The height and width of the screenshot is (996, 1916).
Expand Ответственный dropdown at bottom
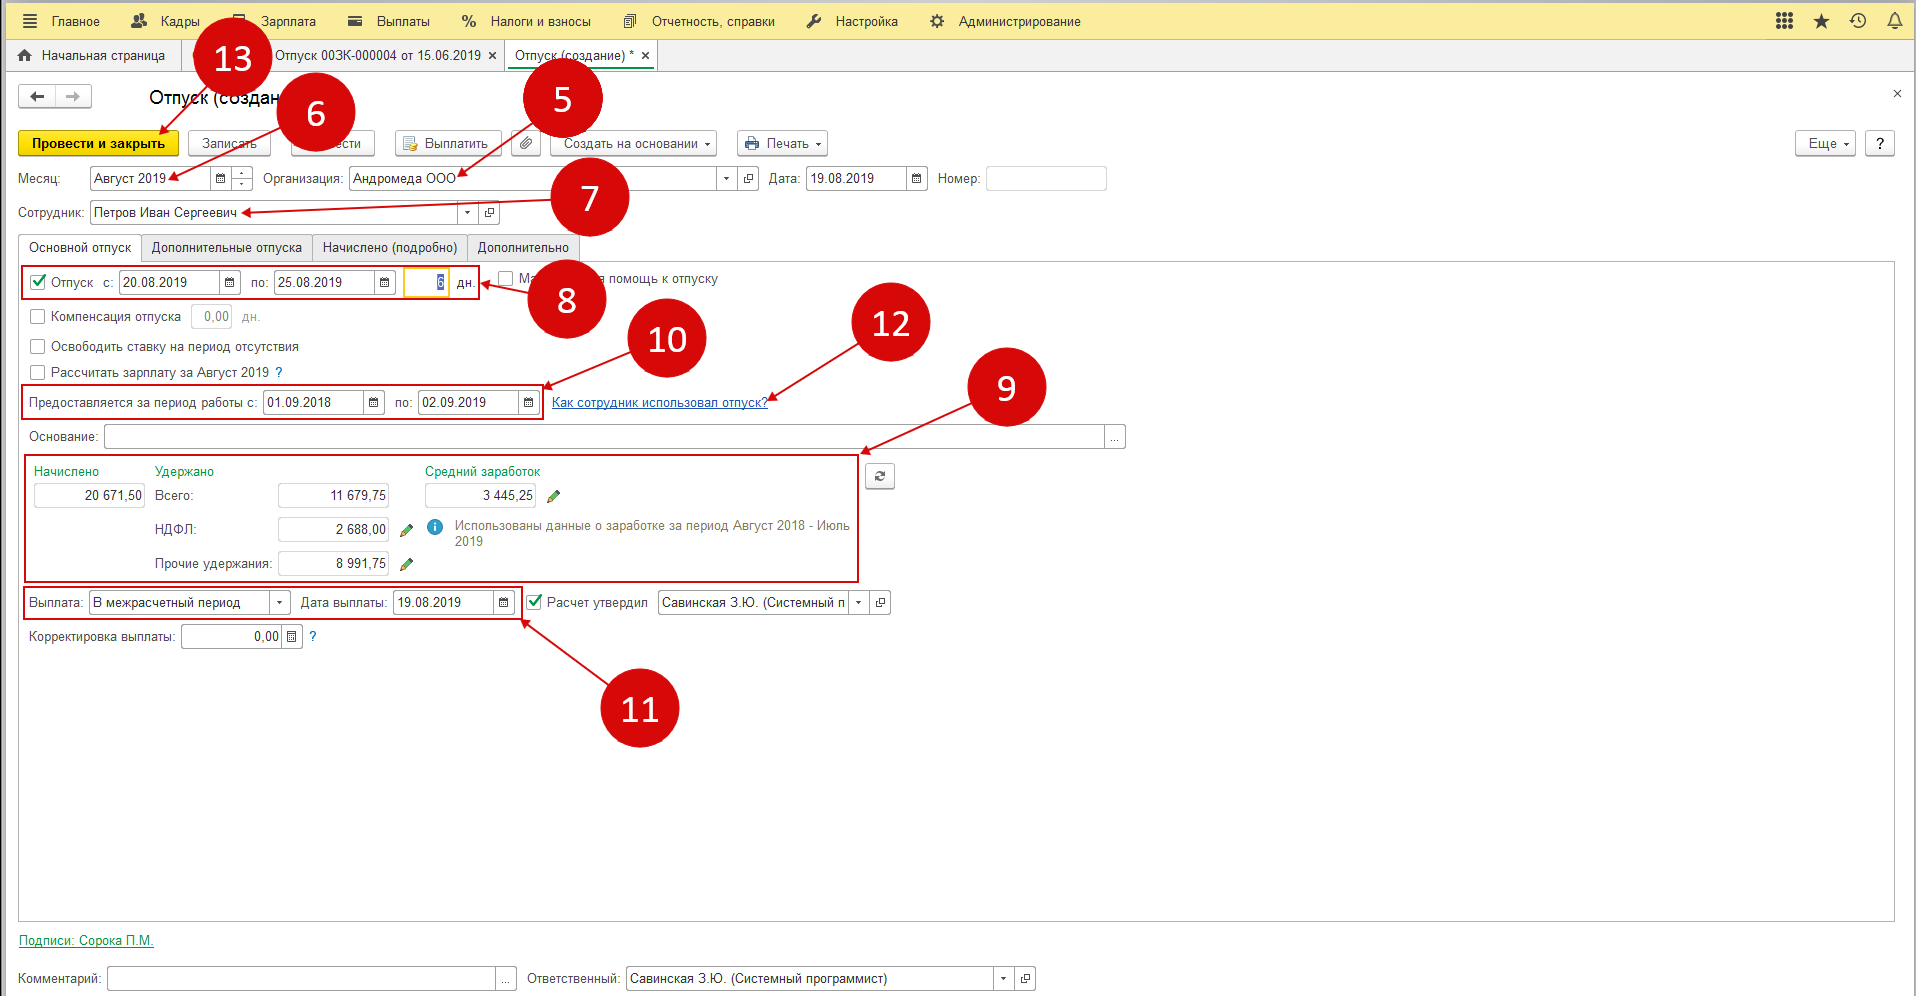(1003, 979)
